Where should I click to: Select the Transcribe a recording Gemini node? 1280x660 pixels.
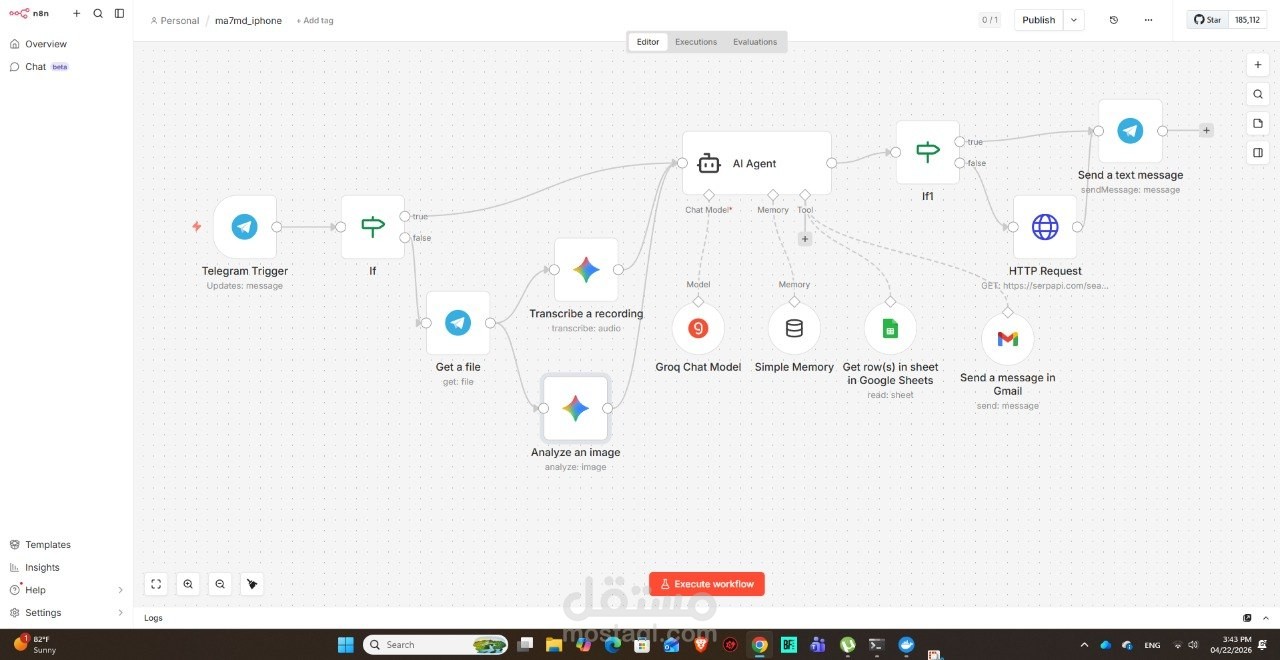point(586,269)
